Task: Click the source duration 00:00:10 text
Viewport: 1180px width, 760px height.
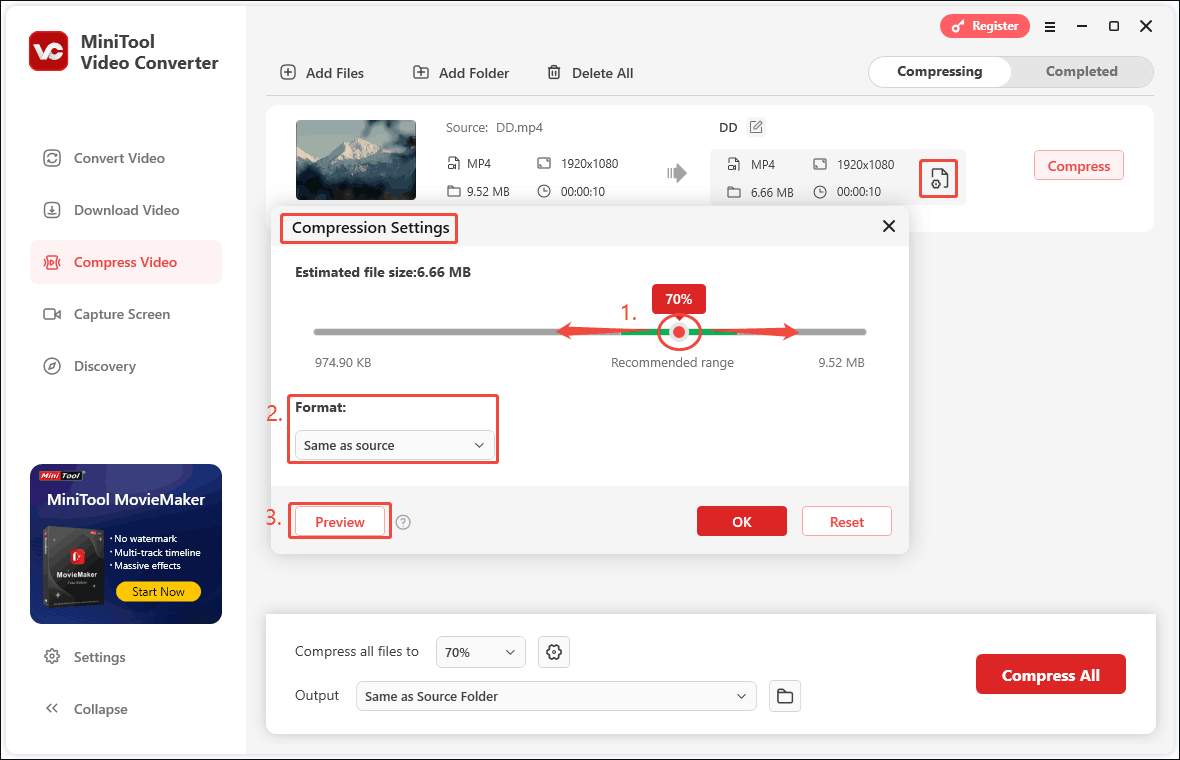Action: (582, 192)
